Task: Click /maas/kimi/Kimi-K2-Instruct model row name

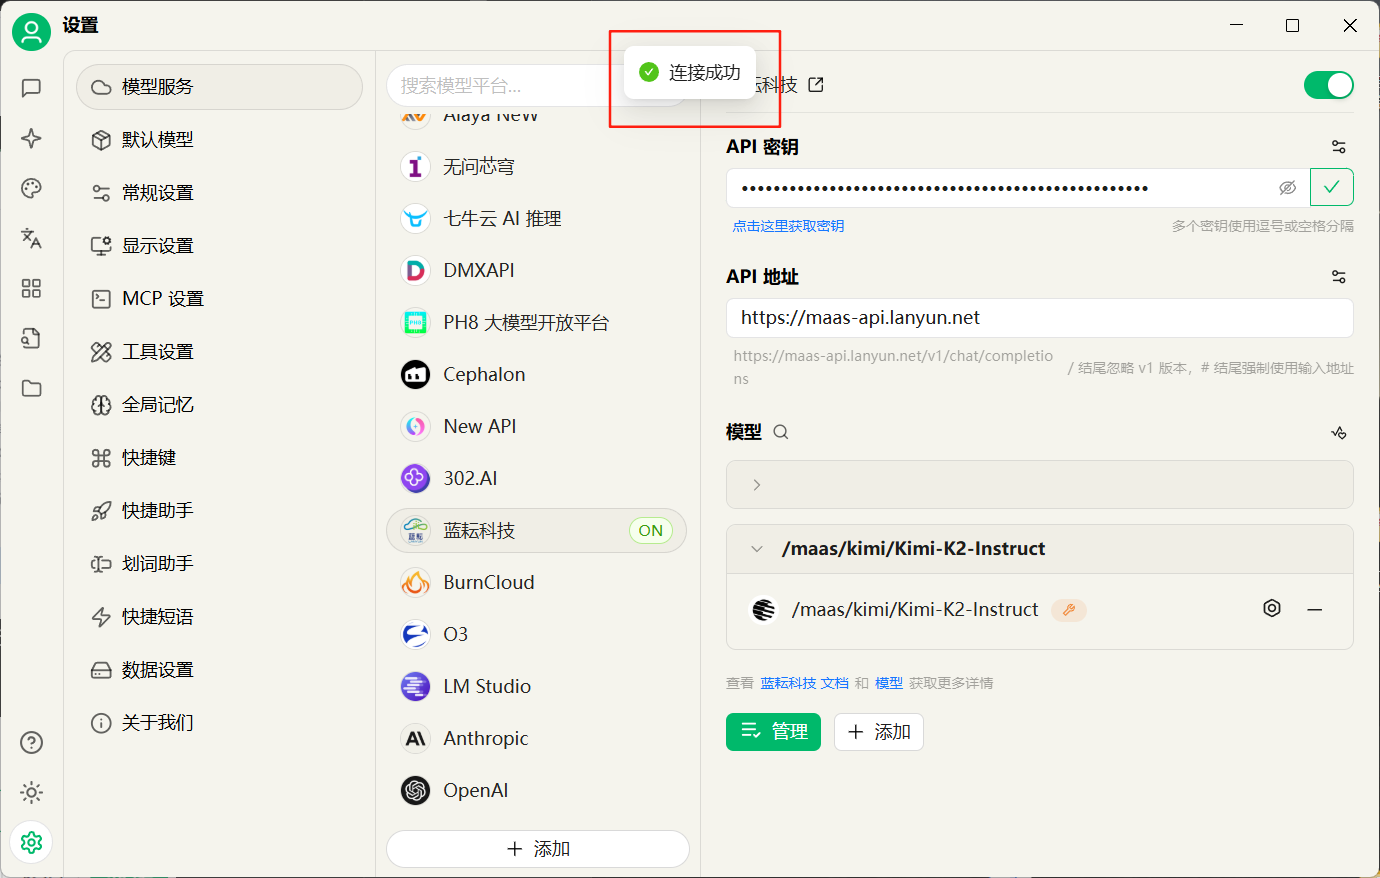Action: [915, 610]
